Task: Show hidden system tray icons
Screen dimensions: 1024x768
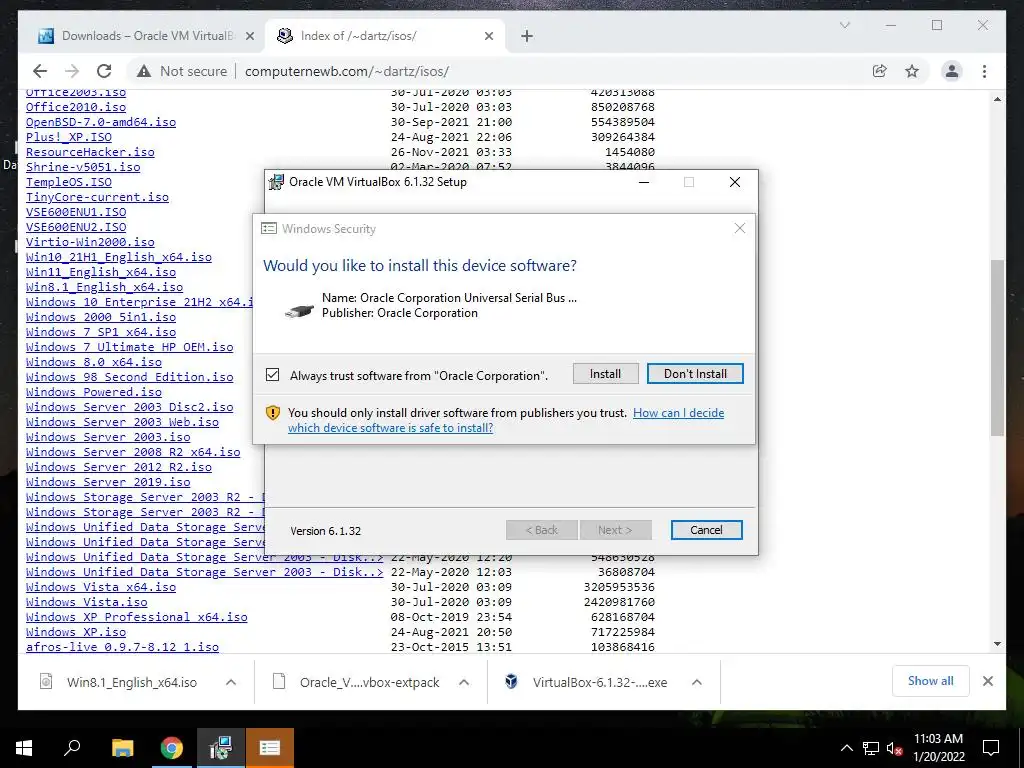Action: (x=846, y=748)
